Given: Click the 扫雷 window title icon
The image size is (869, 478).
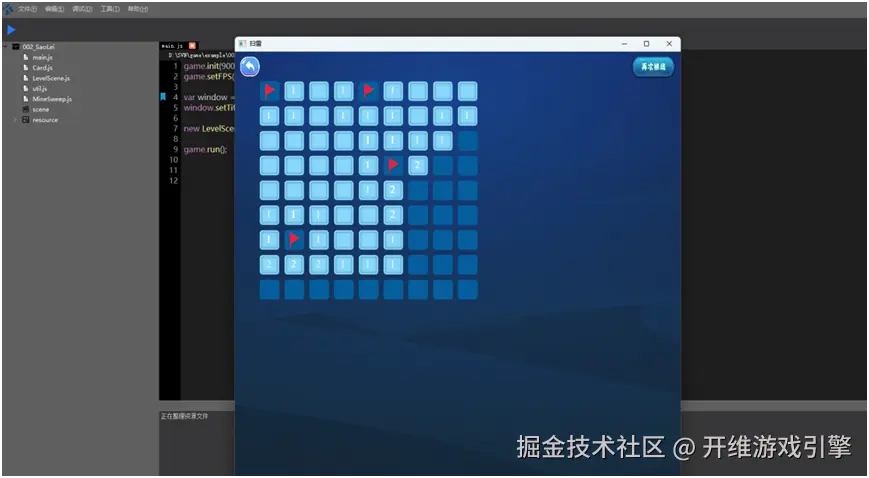Looking at the screenshot, I should point(243,44).
